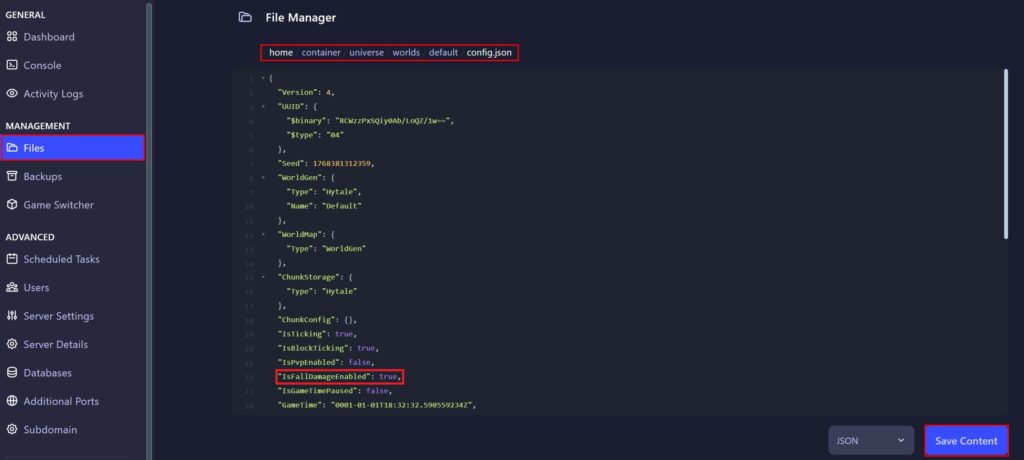
Task: Click the Backups archive icon
Action: tap(12, 177)
